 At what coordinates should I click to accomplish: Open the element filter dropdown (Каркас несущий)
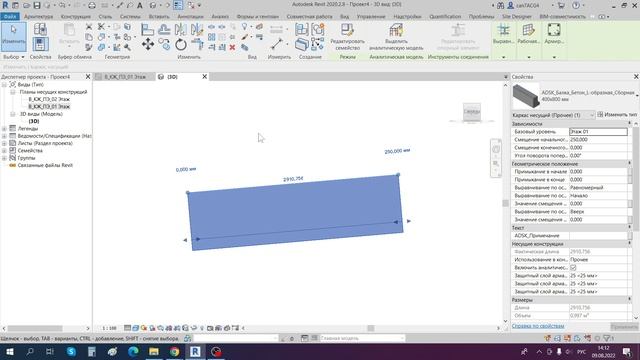(x=553, y=116)
